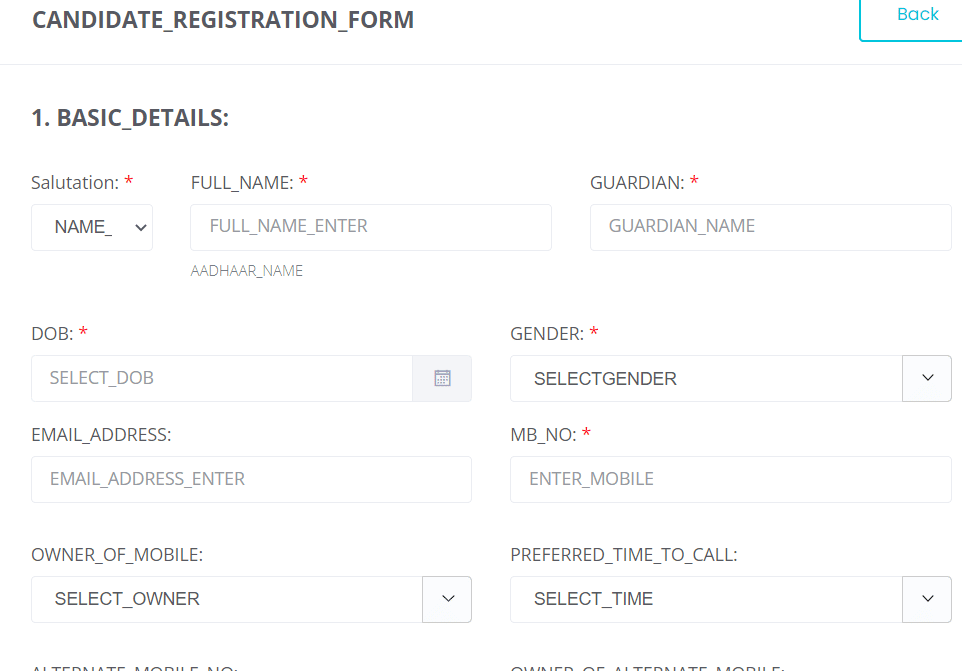Click the AADHAAR_NAME helper text
The height and width of the screenshot is (671, 962).
pyautogui.click(x=246, y=270)
